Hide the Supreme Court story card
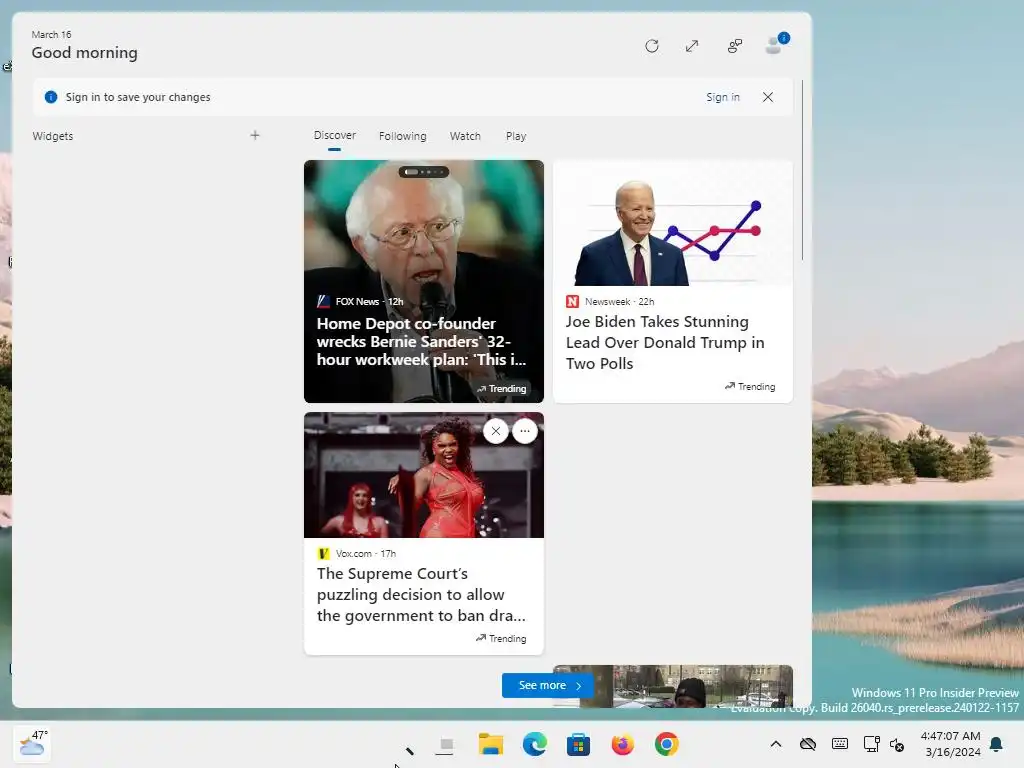1024x768 pixels. 496,431
